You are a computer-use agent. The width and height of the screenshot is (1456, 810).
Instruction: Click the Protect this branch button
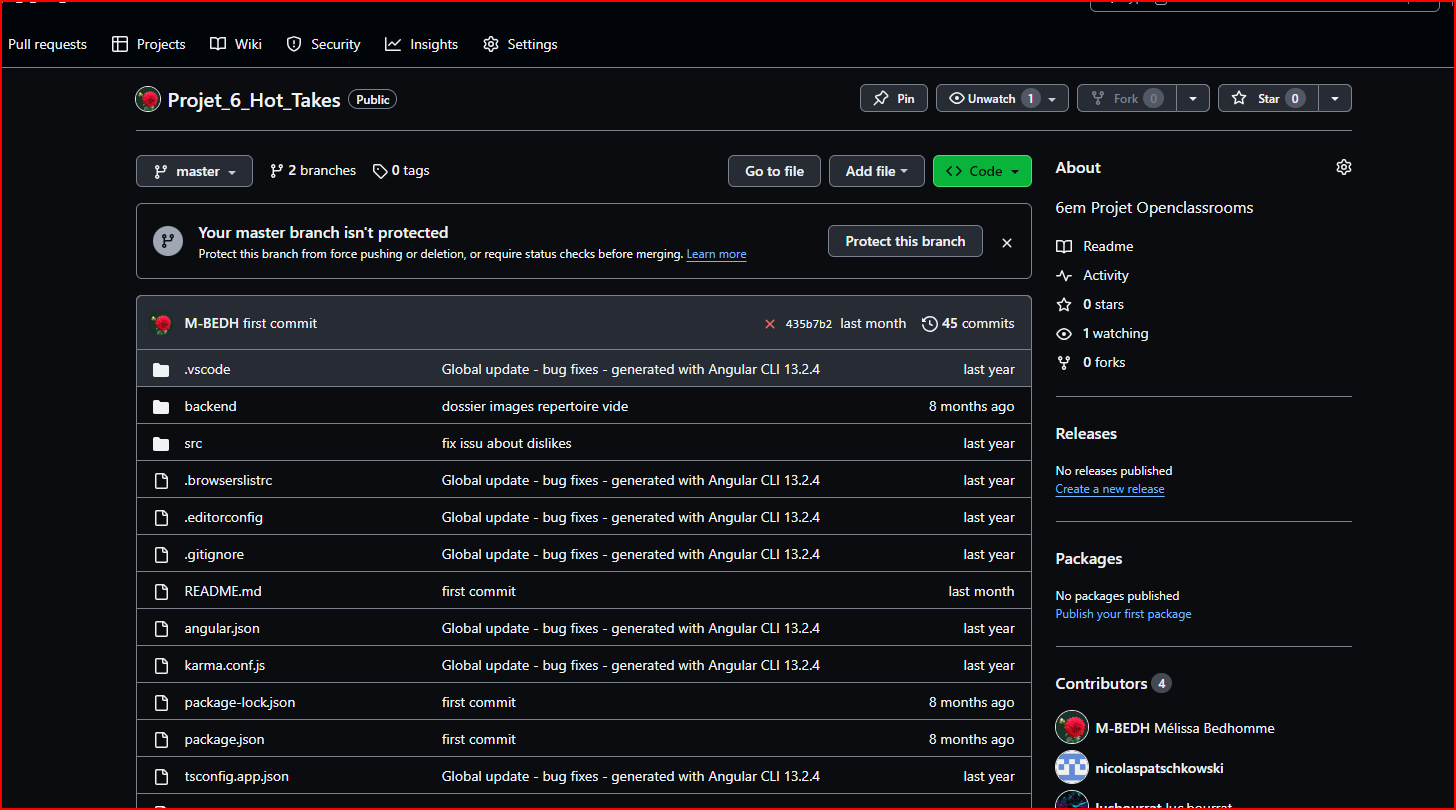coord(905,241)
